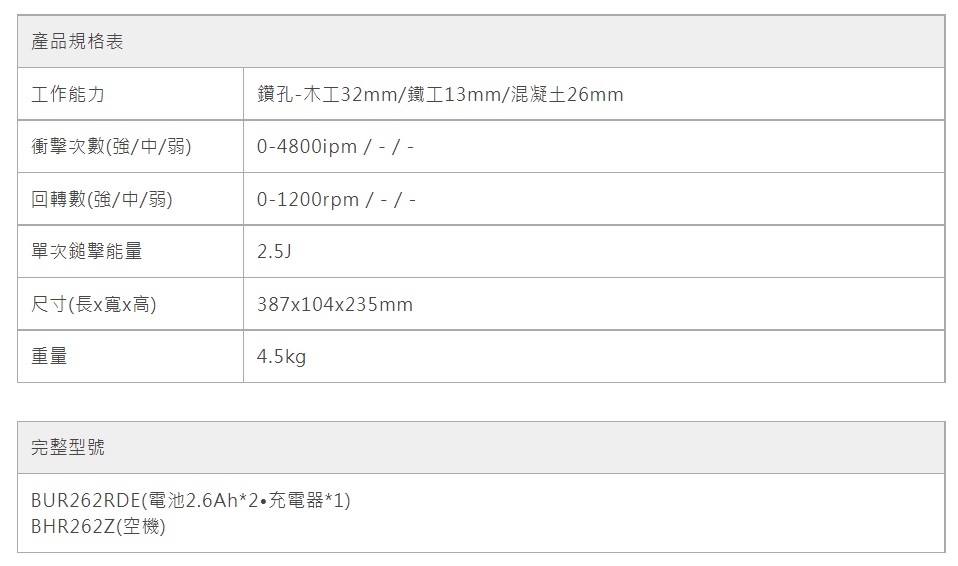Click the 完整型號 section header

point(68,448)
